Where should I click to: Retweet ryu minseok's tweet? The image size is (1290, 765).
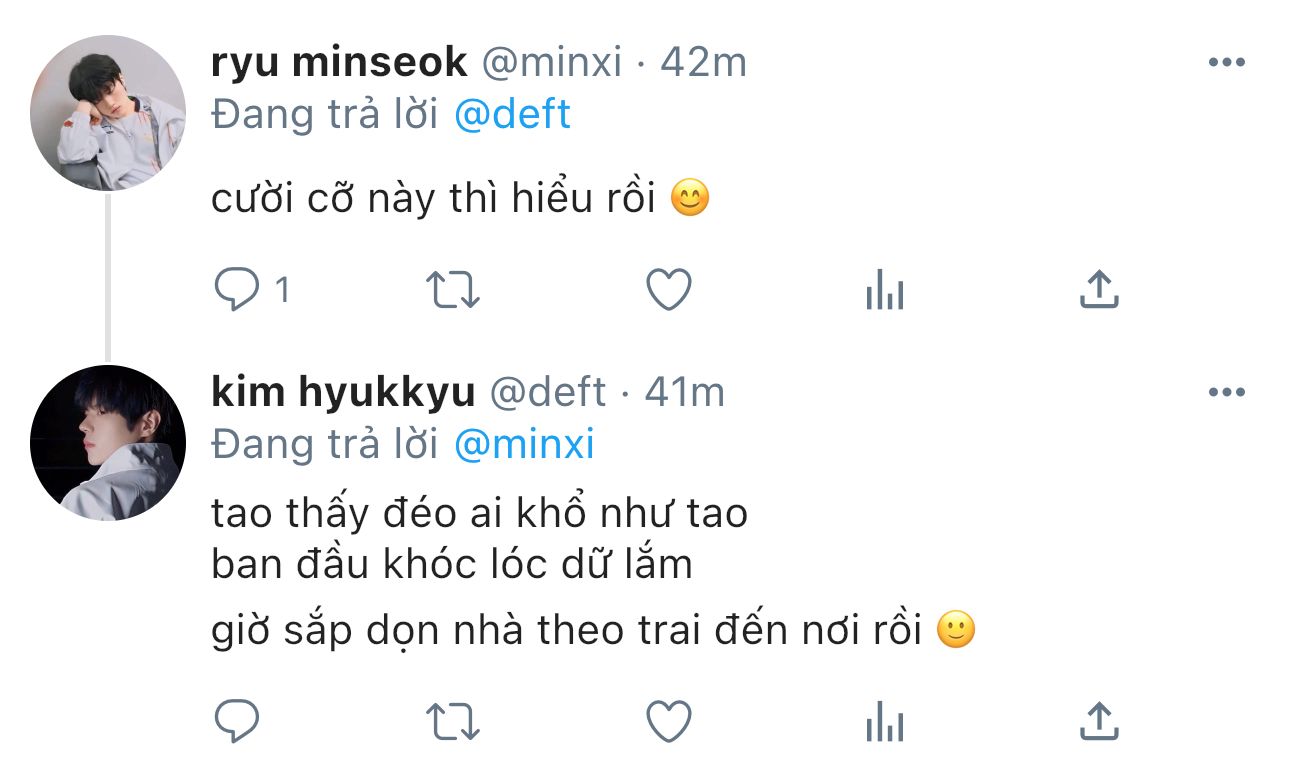pos(453,291)
